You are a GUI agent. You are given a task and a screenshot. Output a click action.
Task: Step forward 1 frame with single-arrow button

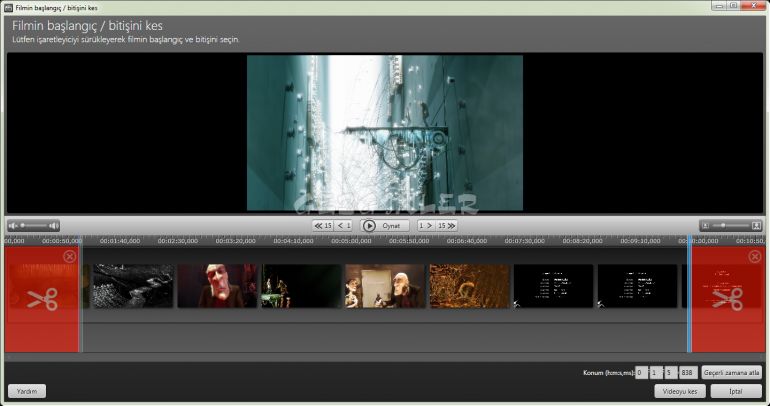[x=426, y=226]
